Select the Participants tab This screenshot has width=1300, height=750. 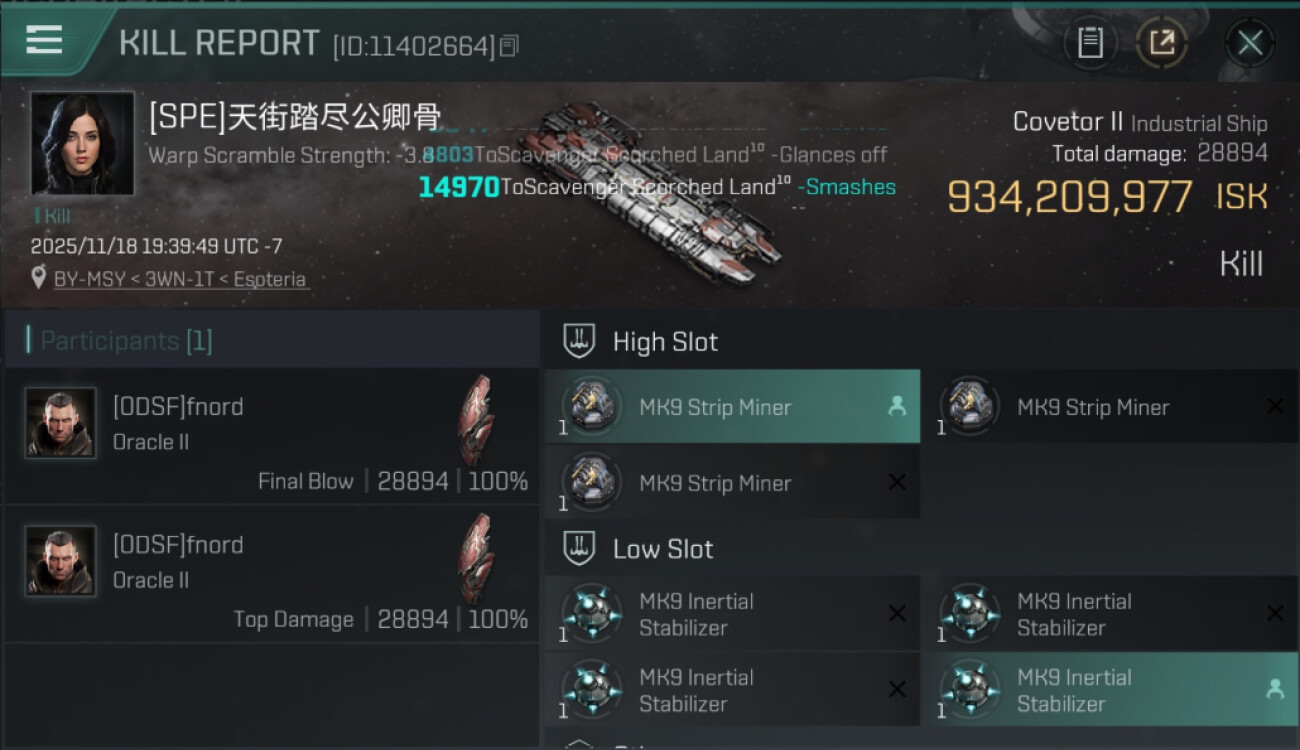[x=126, y=341]
